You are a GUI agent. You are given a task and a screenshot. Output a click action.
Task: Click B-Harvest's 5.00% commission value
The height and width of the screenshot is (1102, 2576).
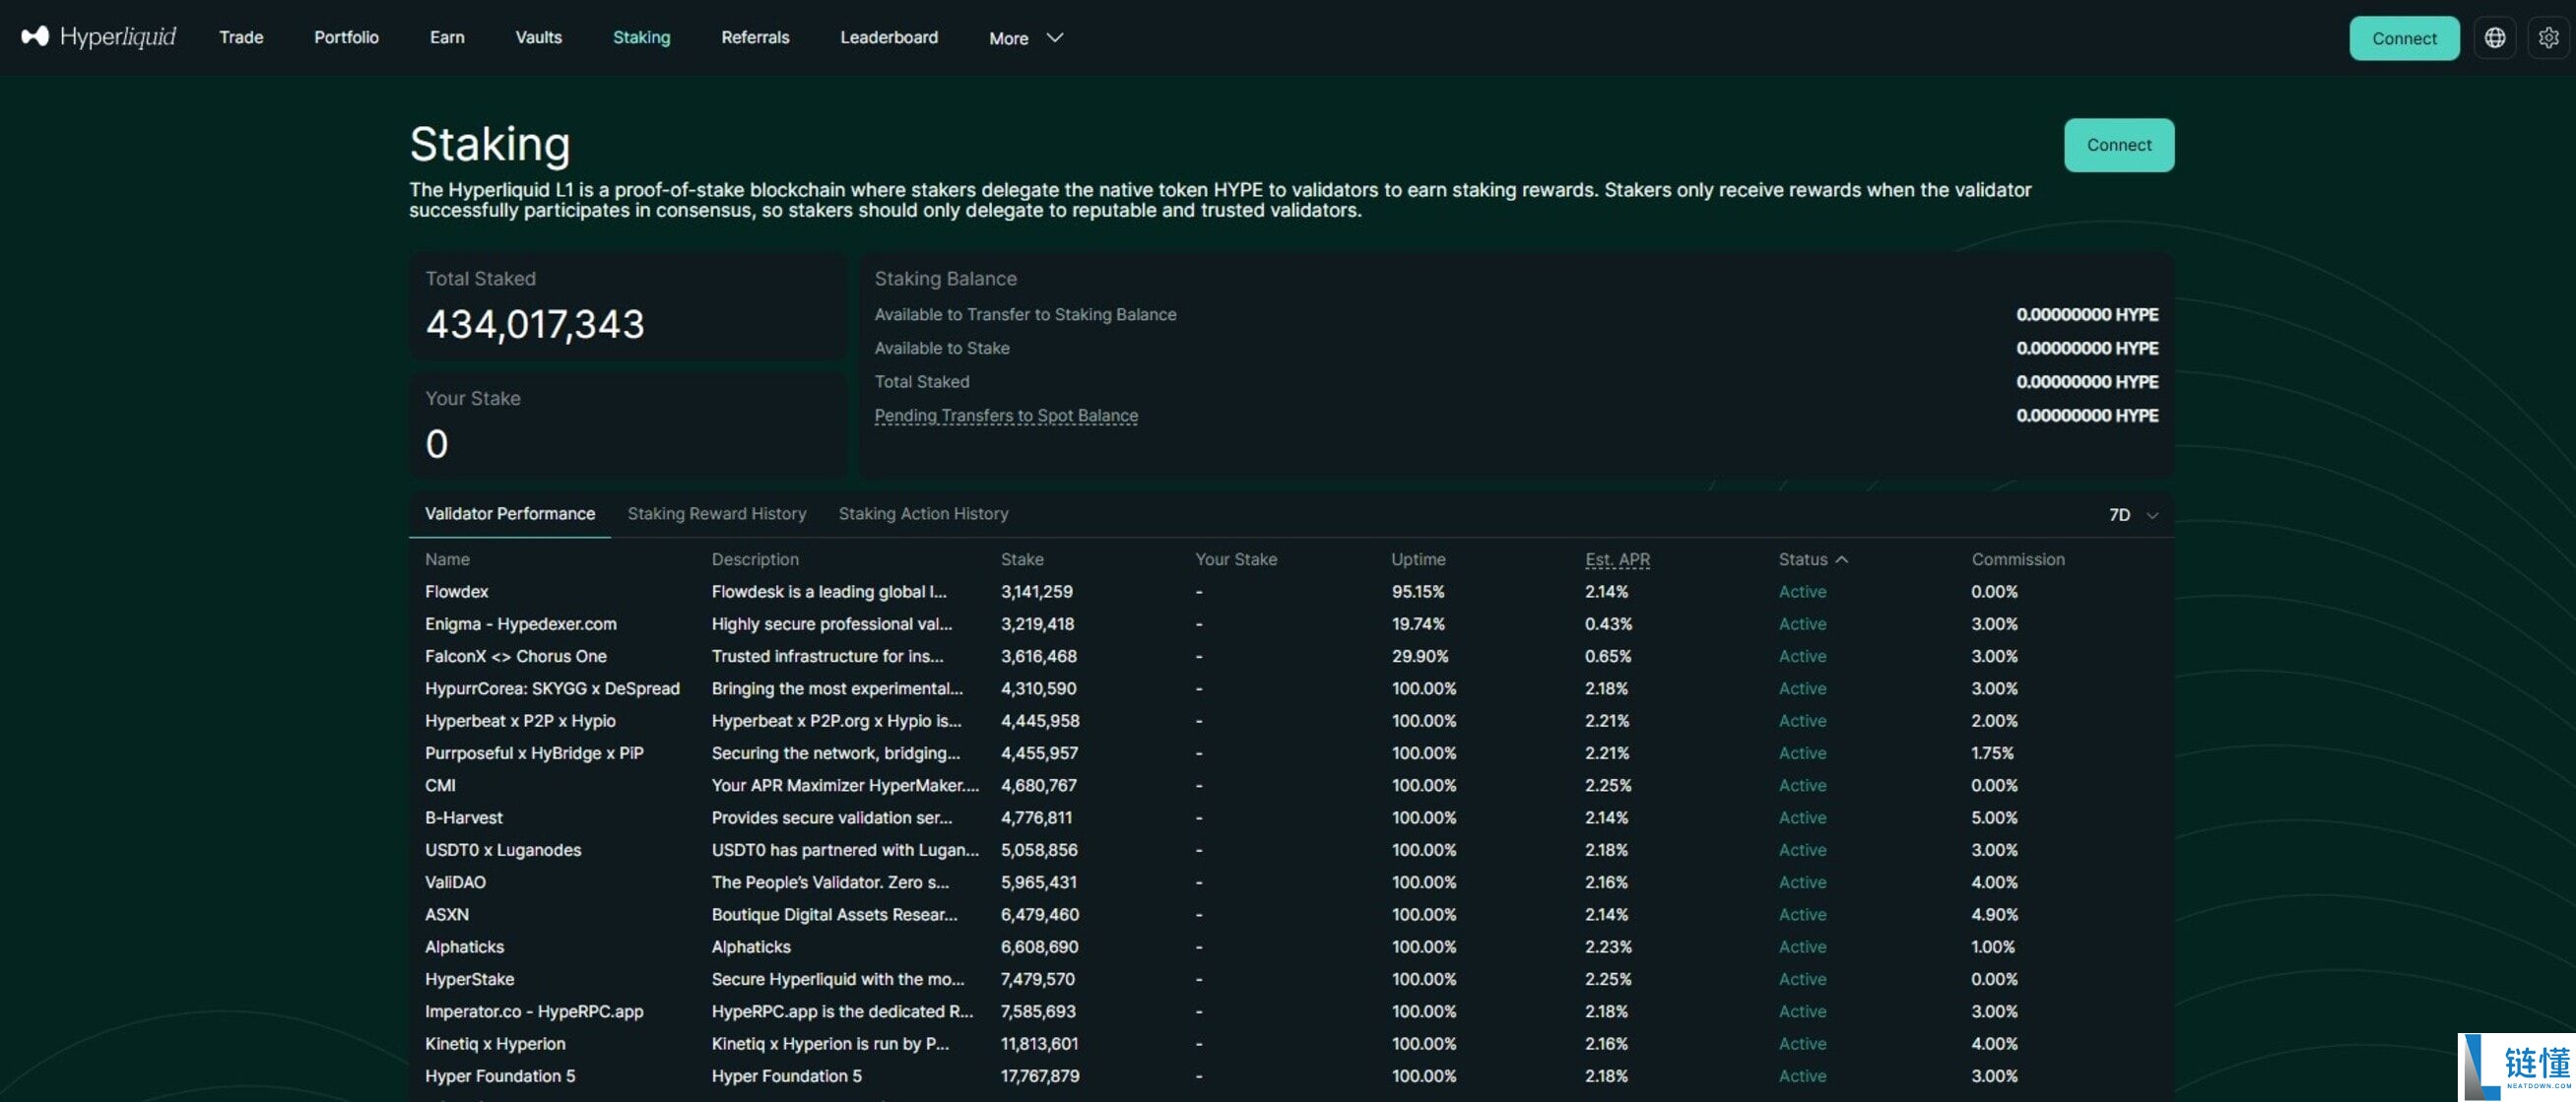1994,817
